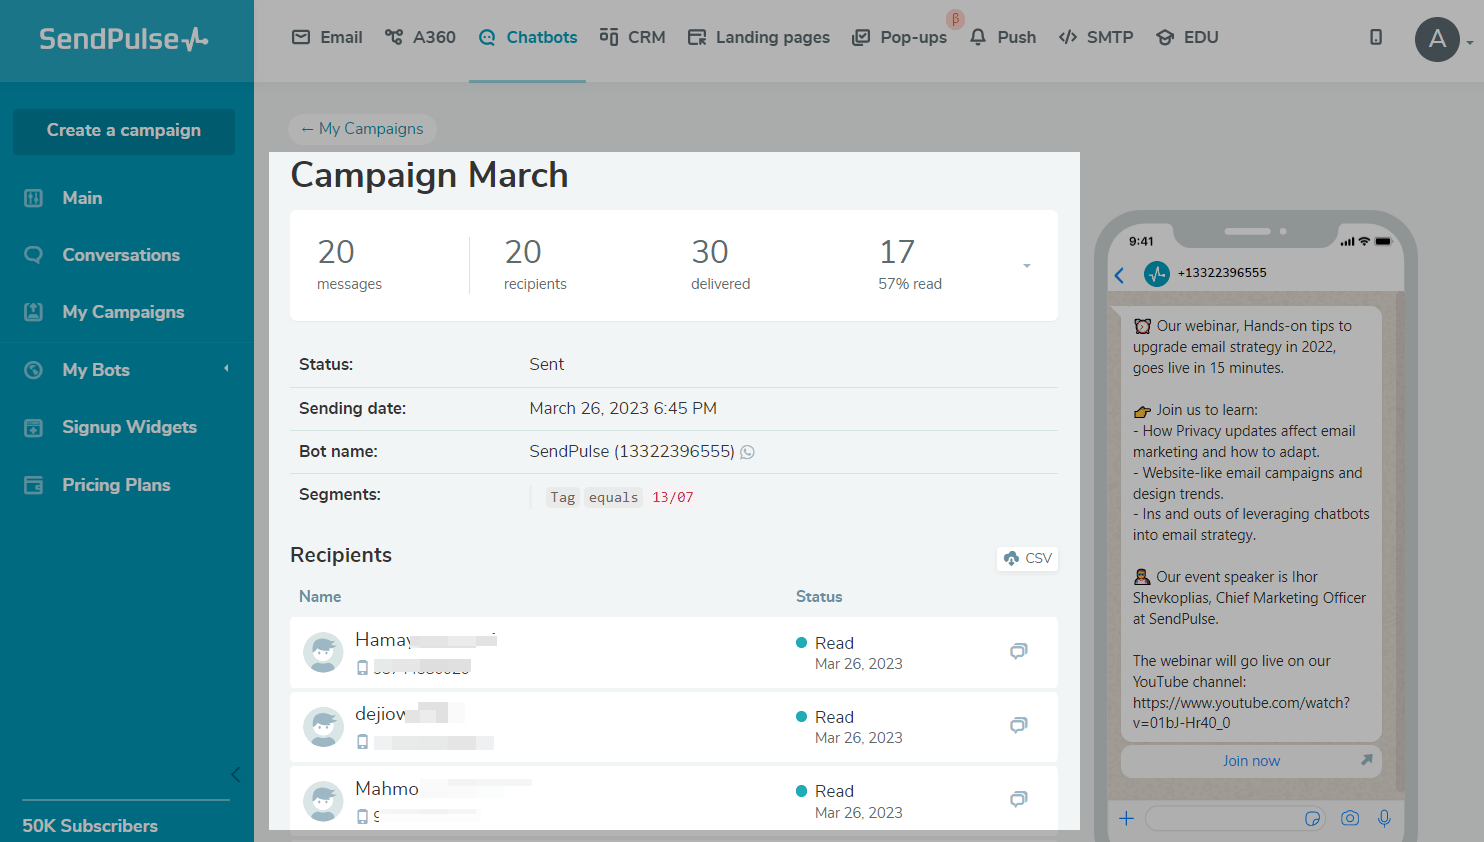Switch to the CRM tab
Viewport: 1484px width, 842px height.
pos(632,37)
